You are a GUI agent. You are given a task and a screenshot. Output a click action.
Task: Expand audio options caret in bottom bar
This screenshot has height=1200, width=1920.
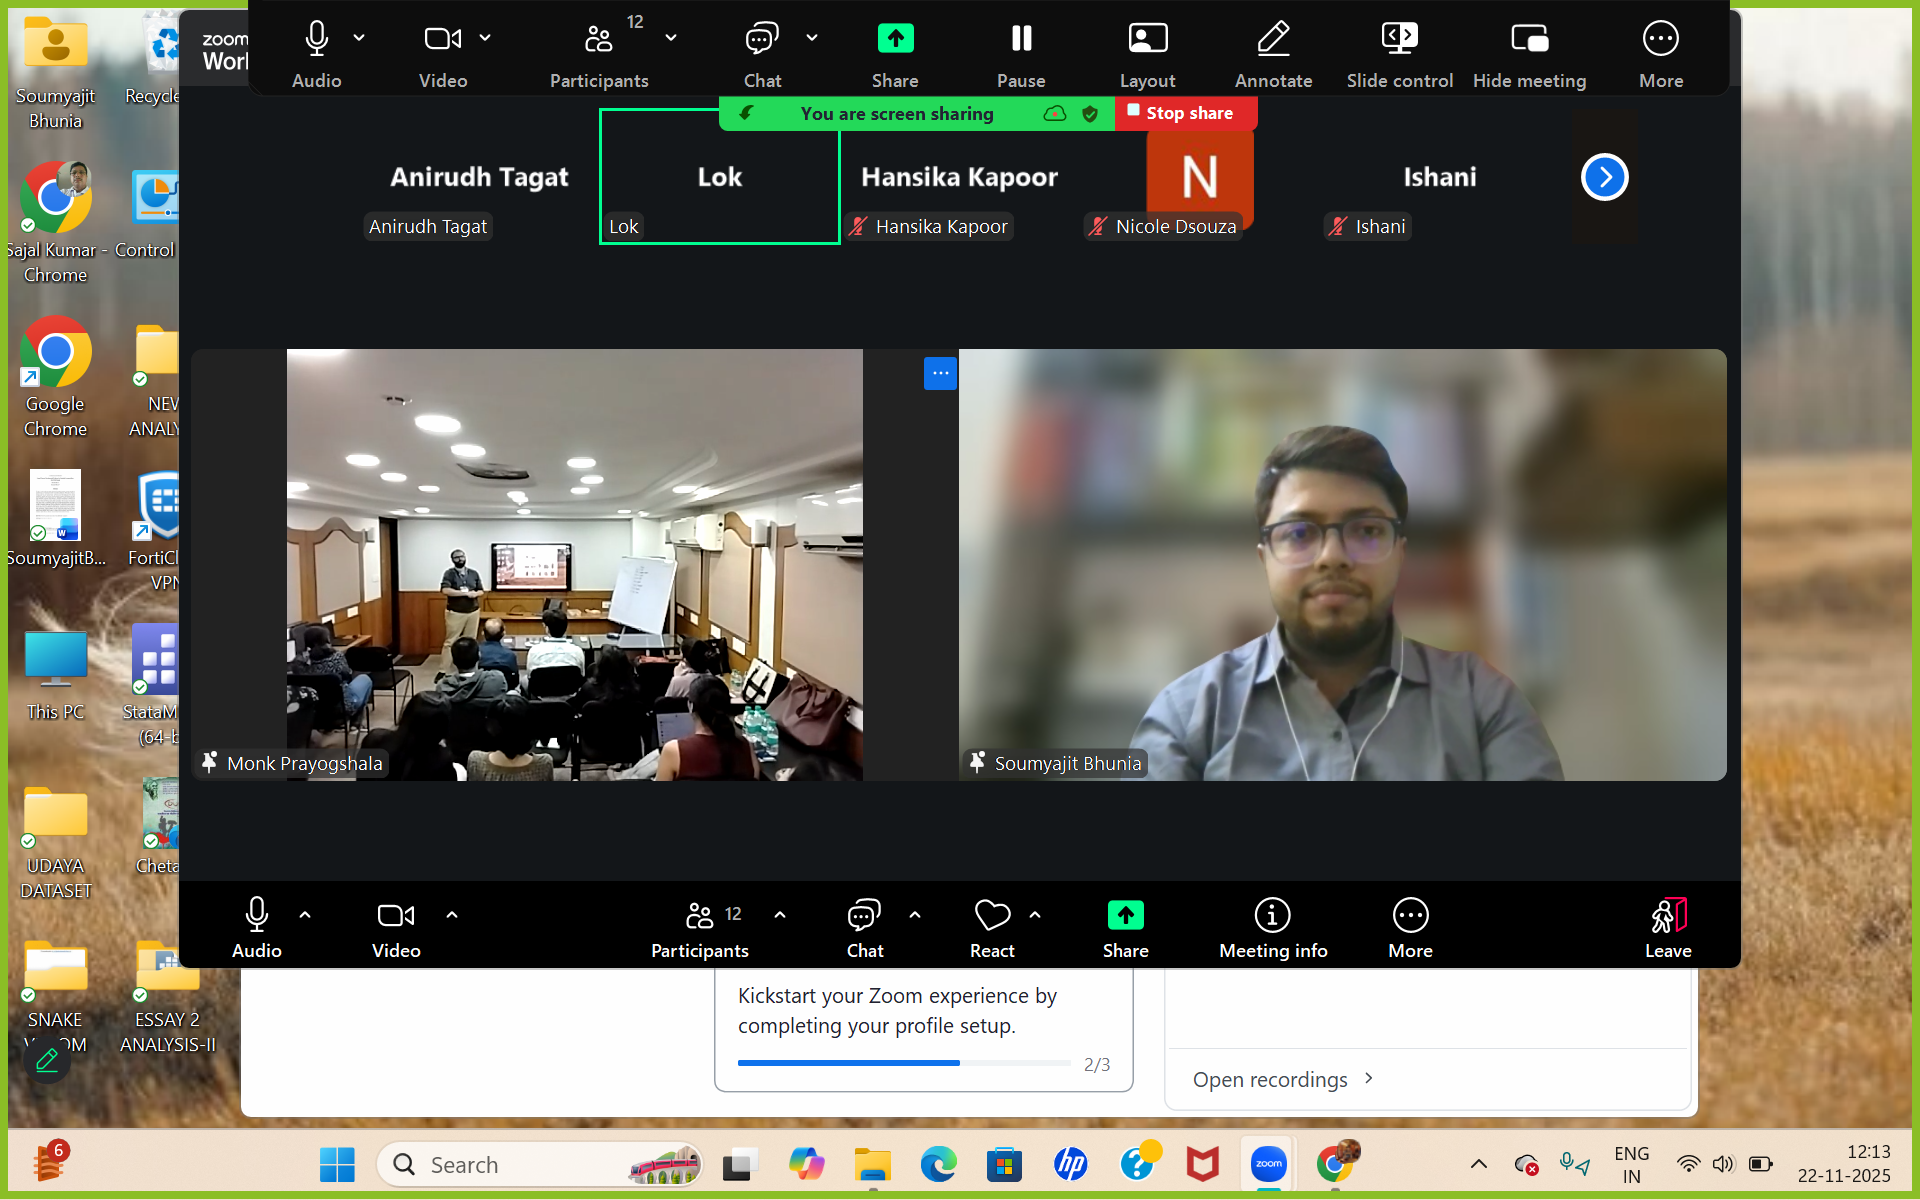[305, 915]
